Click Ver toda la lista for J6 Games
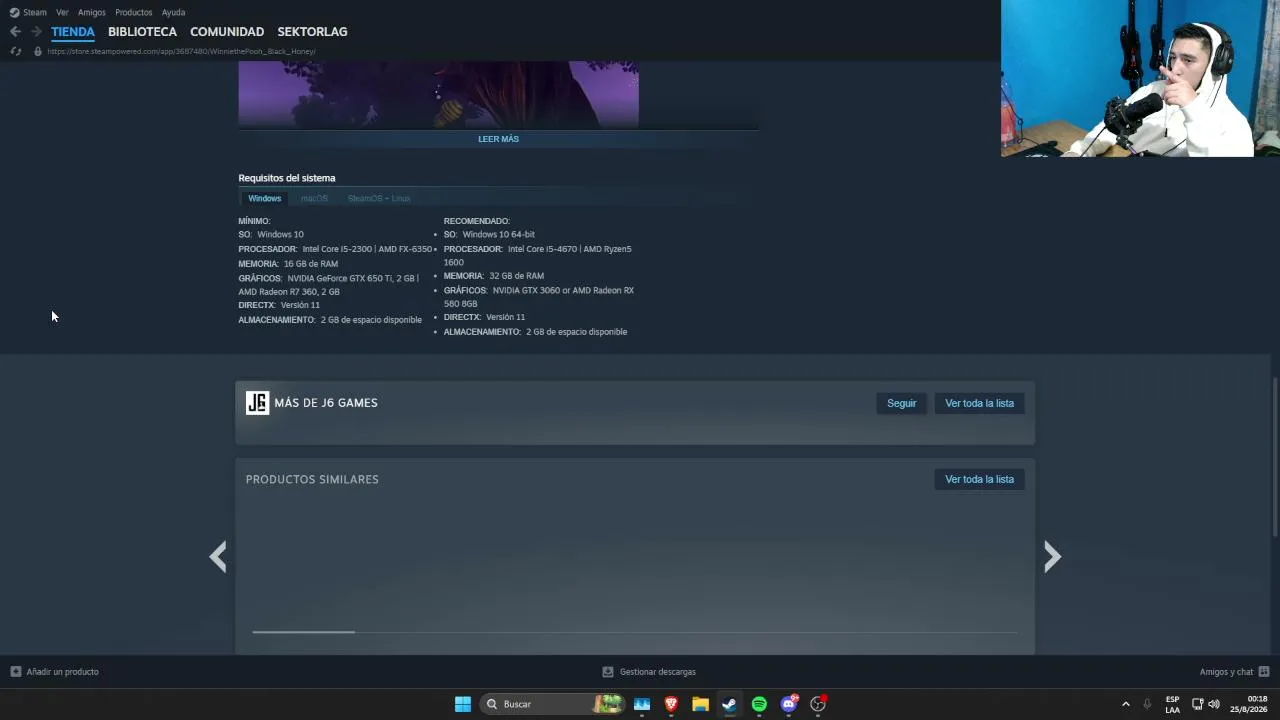 979,403
